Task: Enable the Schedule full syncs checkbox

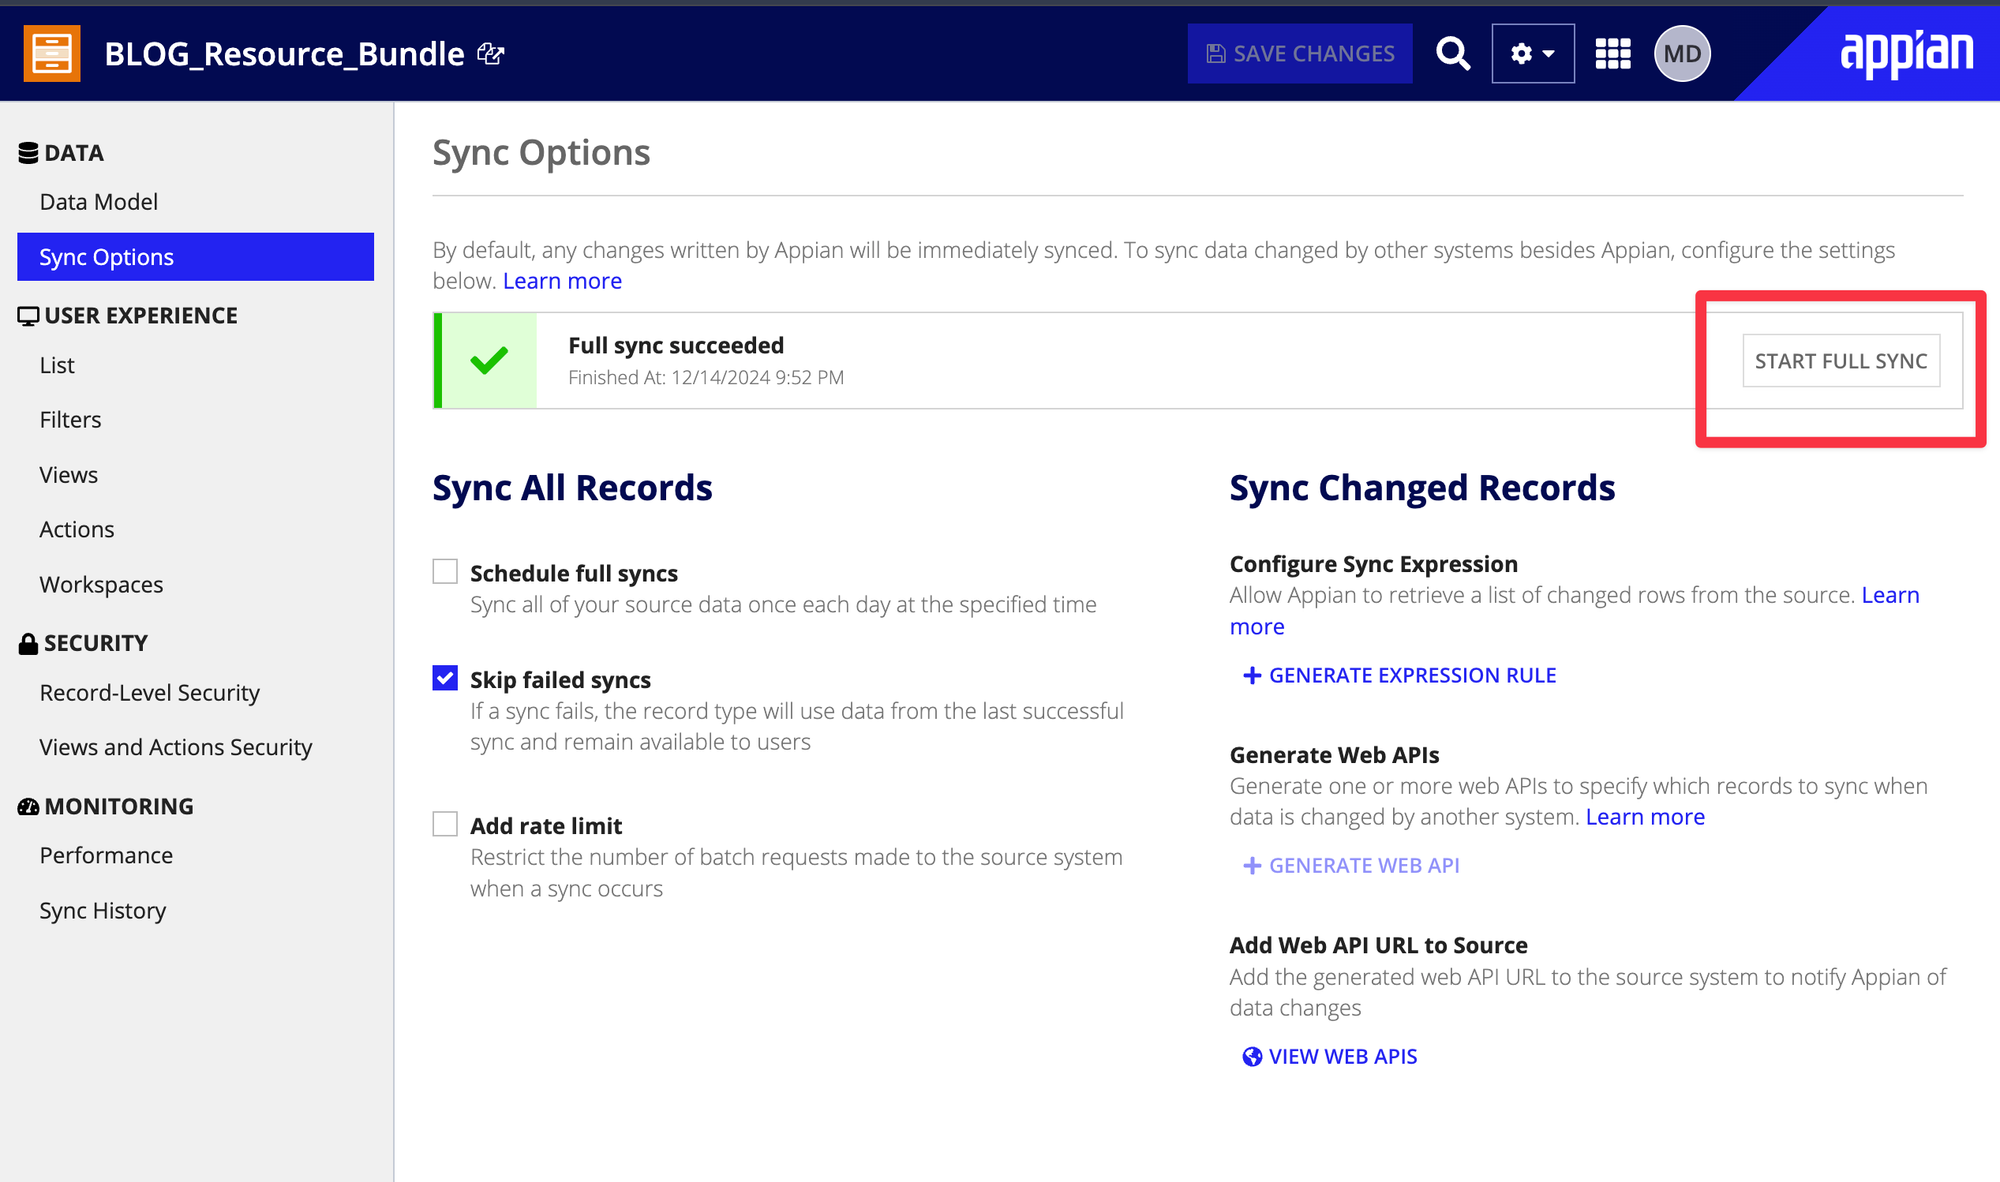Action: pyautogui.click(x=445, y=572)
